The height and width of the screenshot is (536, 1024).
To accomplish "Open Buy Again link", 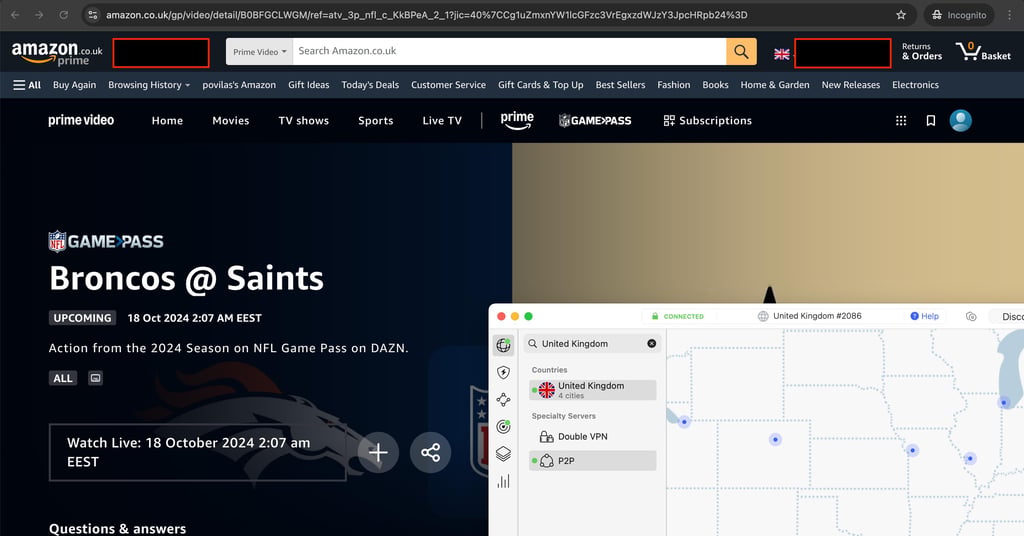I will click(74, 85).
